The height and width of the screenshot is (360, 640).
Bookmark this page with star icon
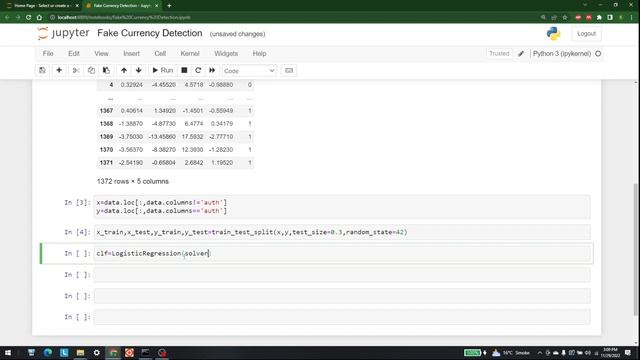(x=565, y=18)
